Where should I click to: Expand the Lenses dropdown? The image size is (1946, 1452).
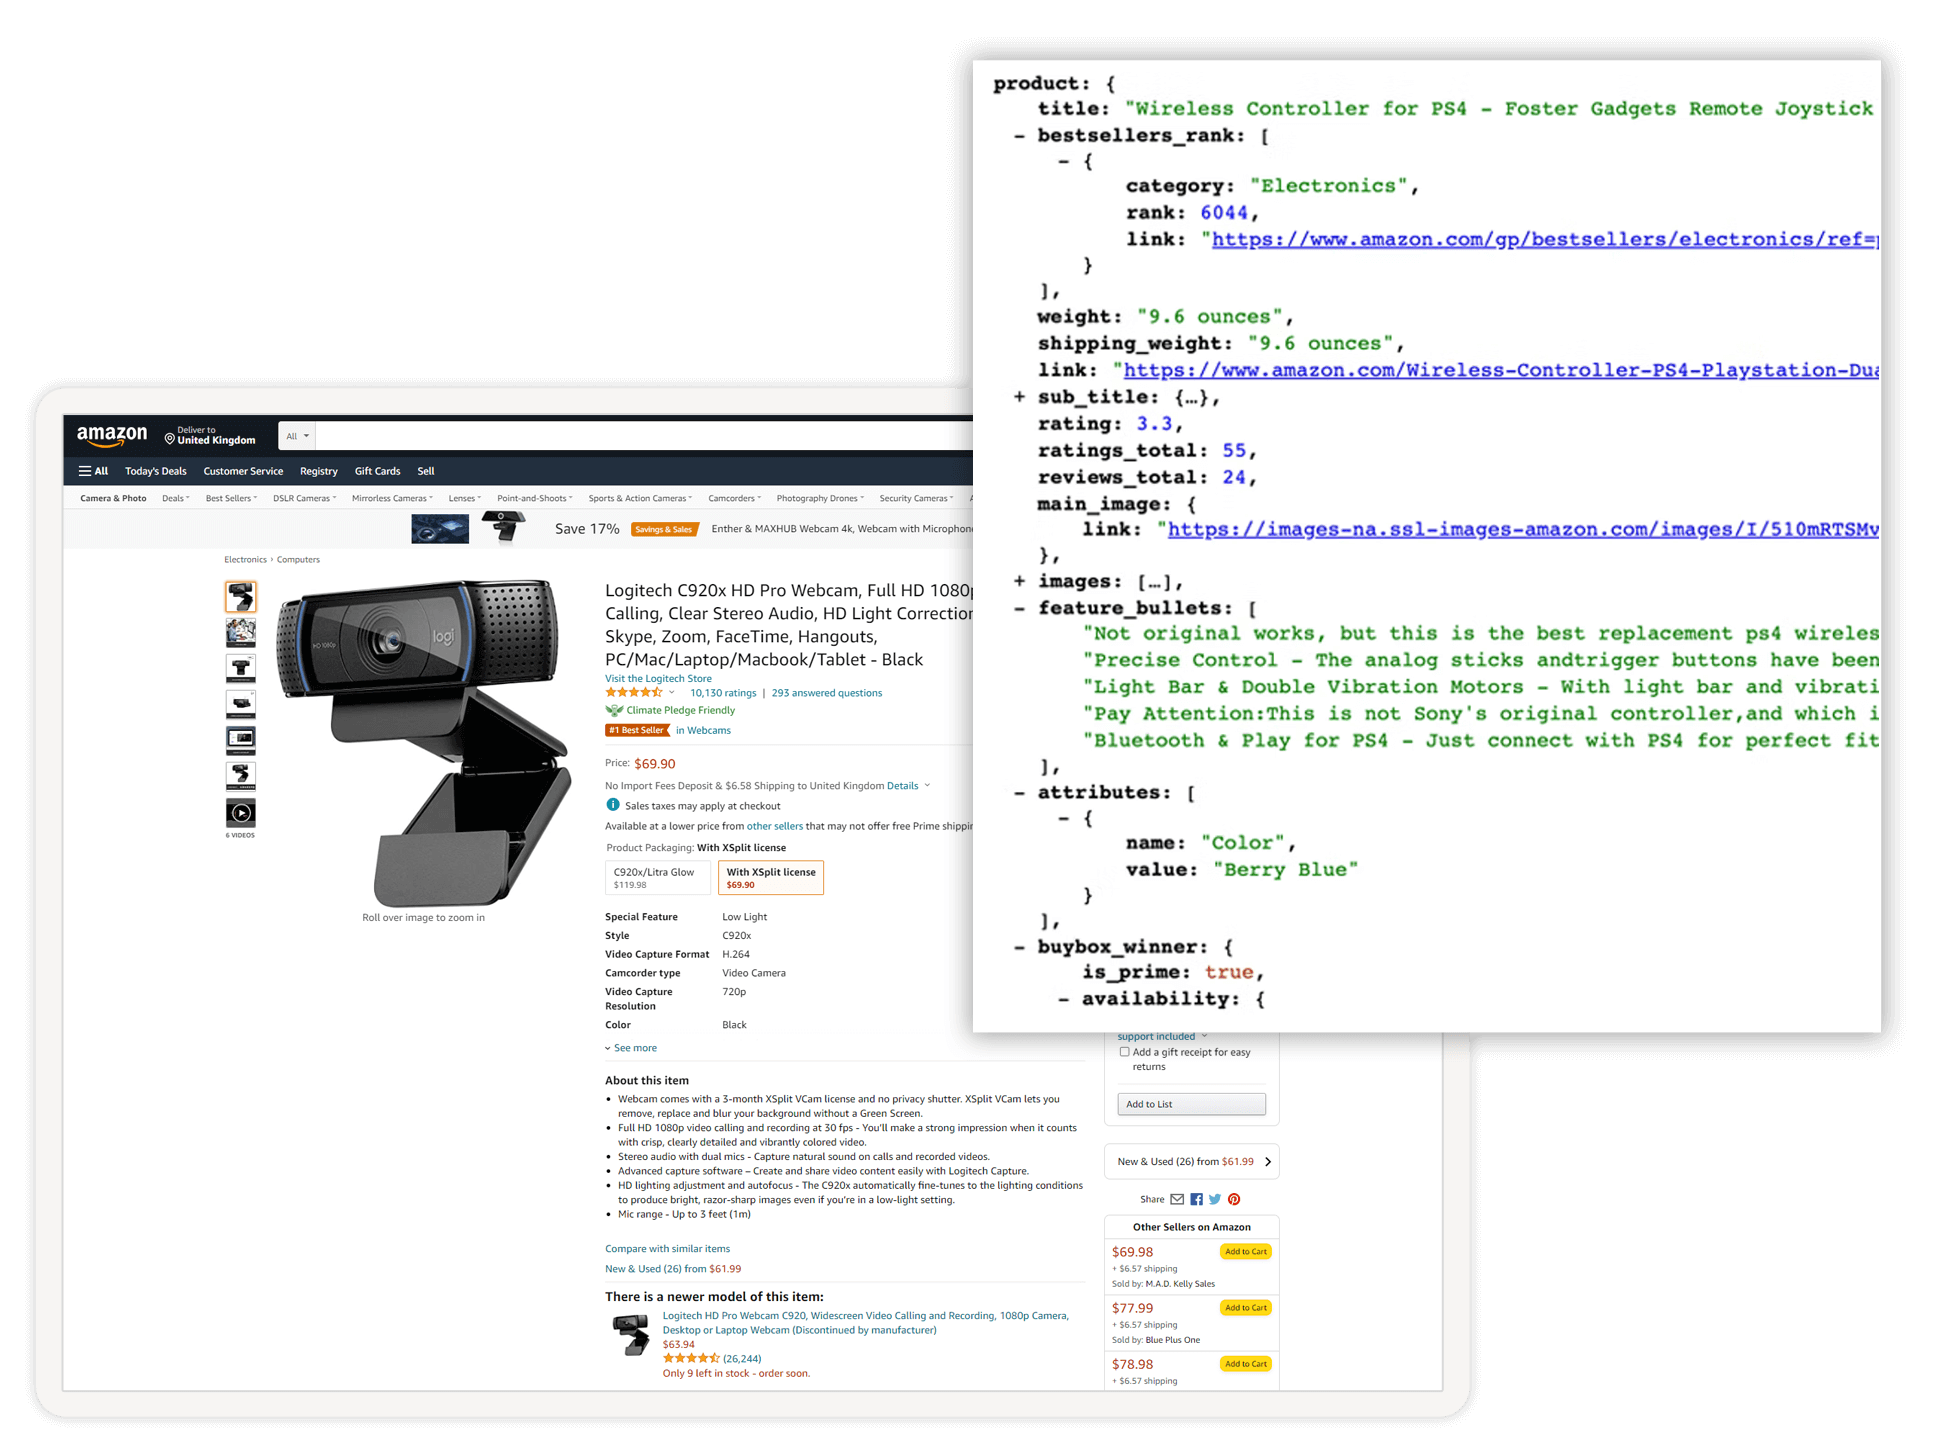(465, 498)
